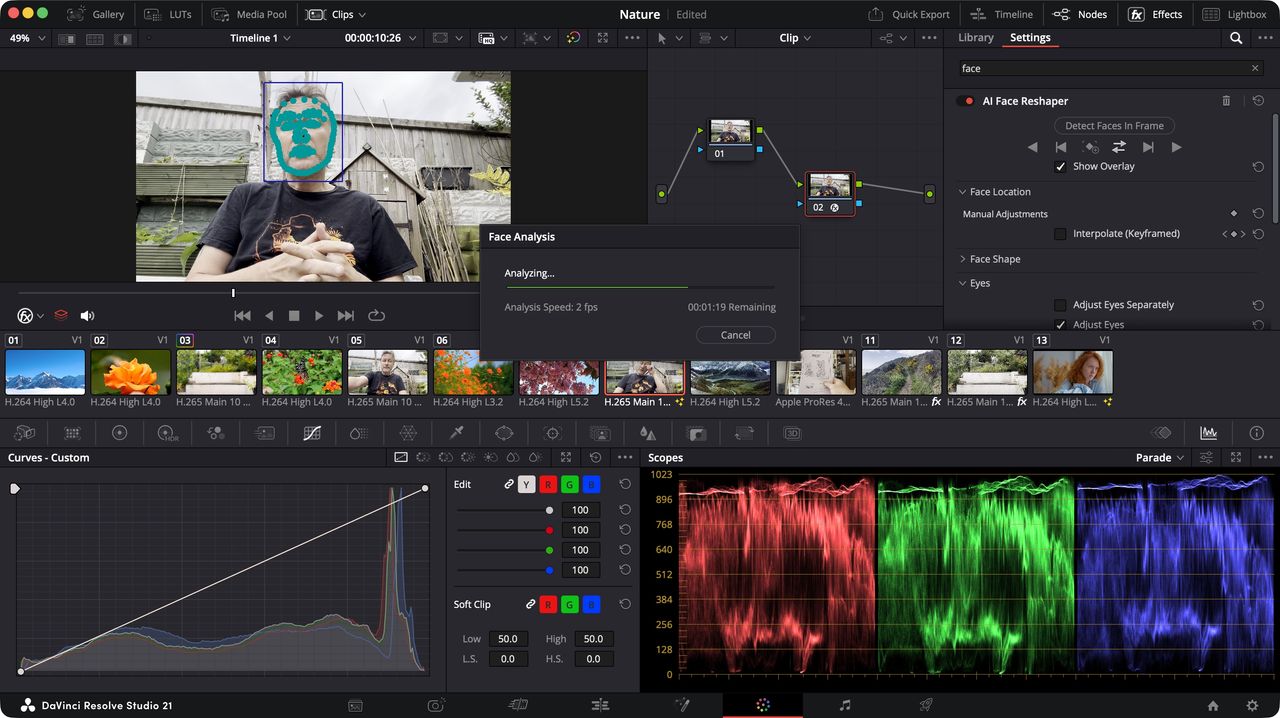
Task: Open the RGB Mixer palette
Action: click(215, 433)
